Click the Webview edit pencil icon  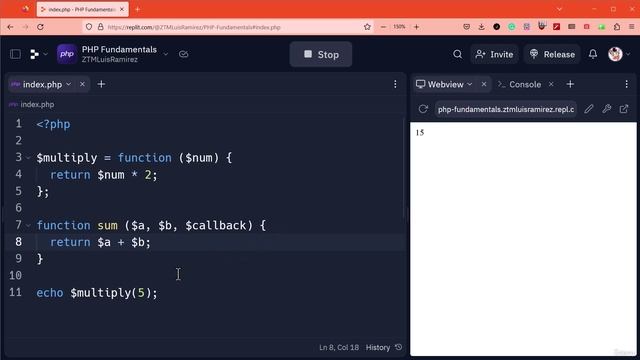tap(588, 109)
